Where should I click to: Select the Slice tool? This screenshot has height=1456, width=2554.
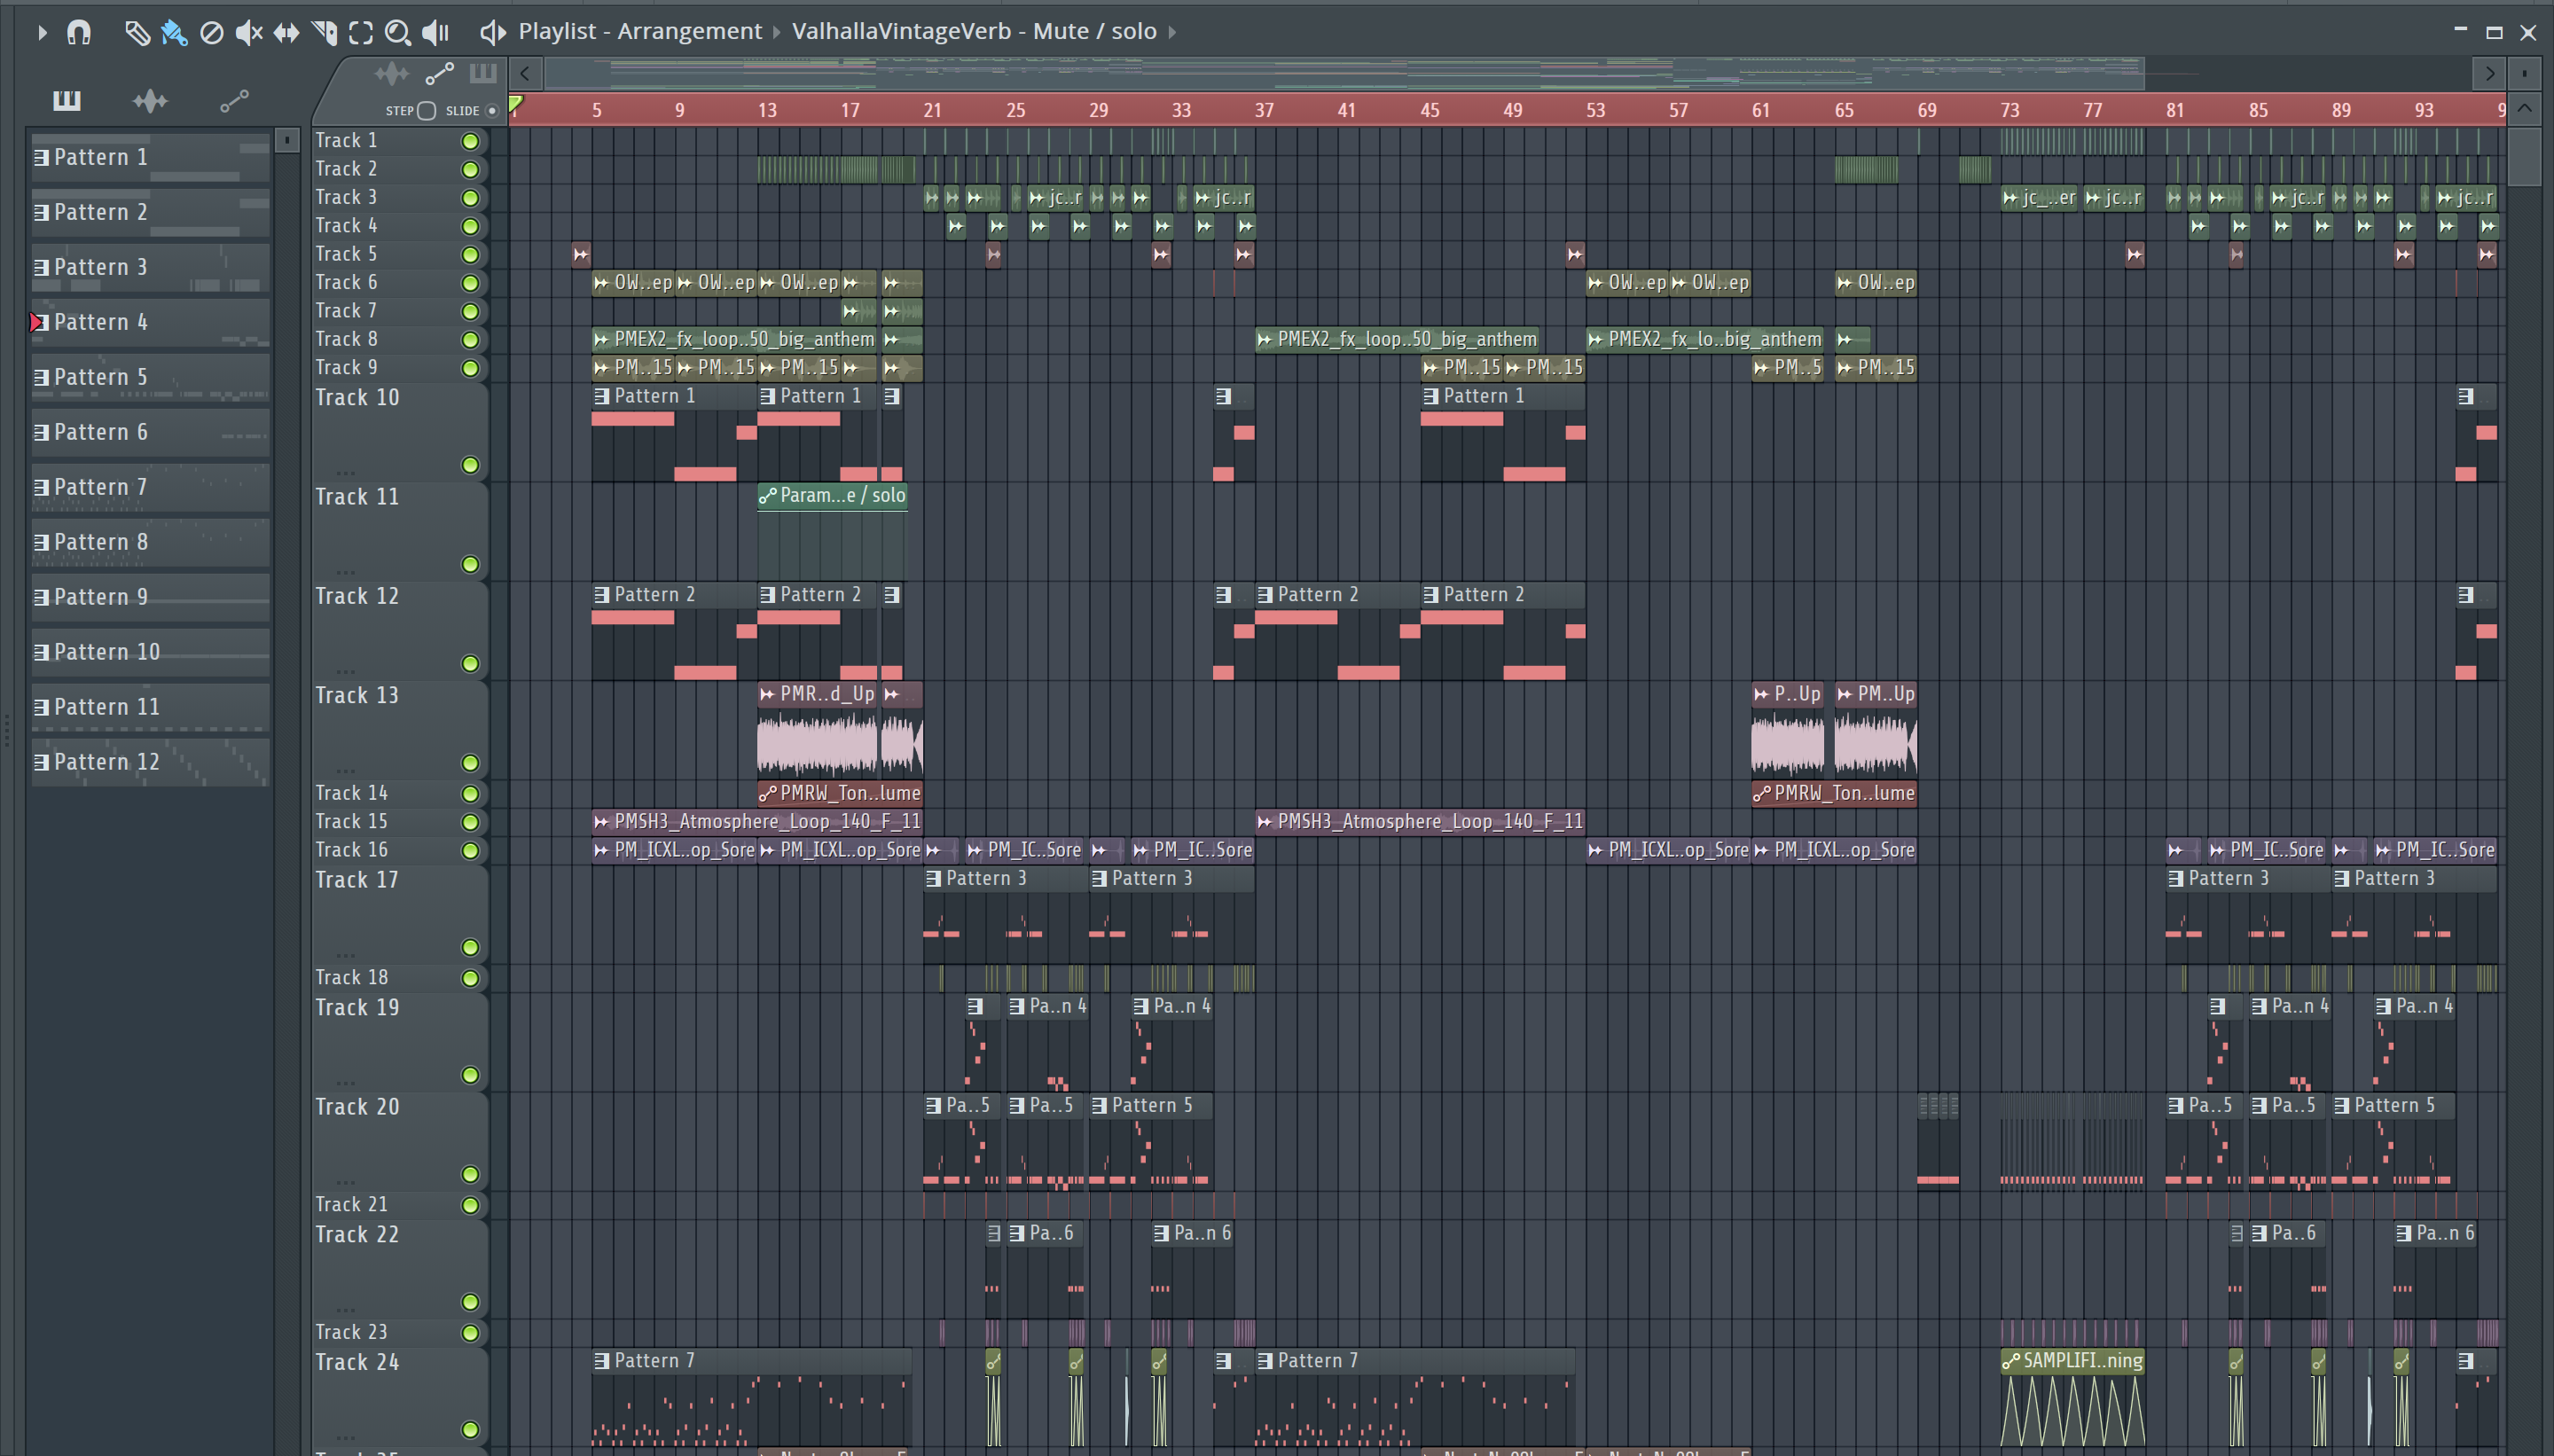[324, 33]
